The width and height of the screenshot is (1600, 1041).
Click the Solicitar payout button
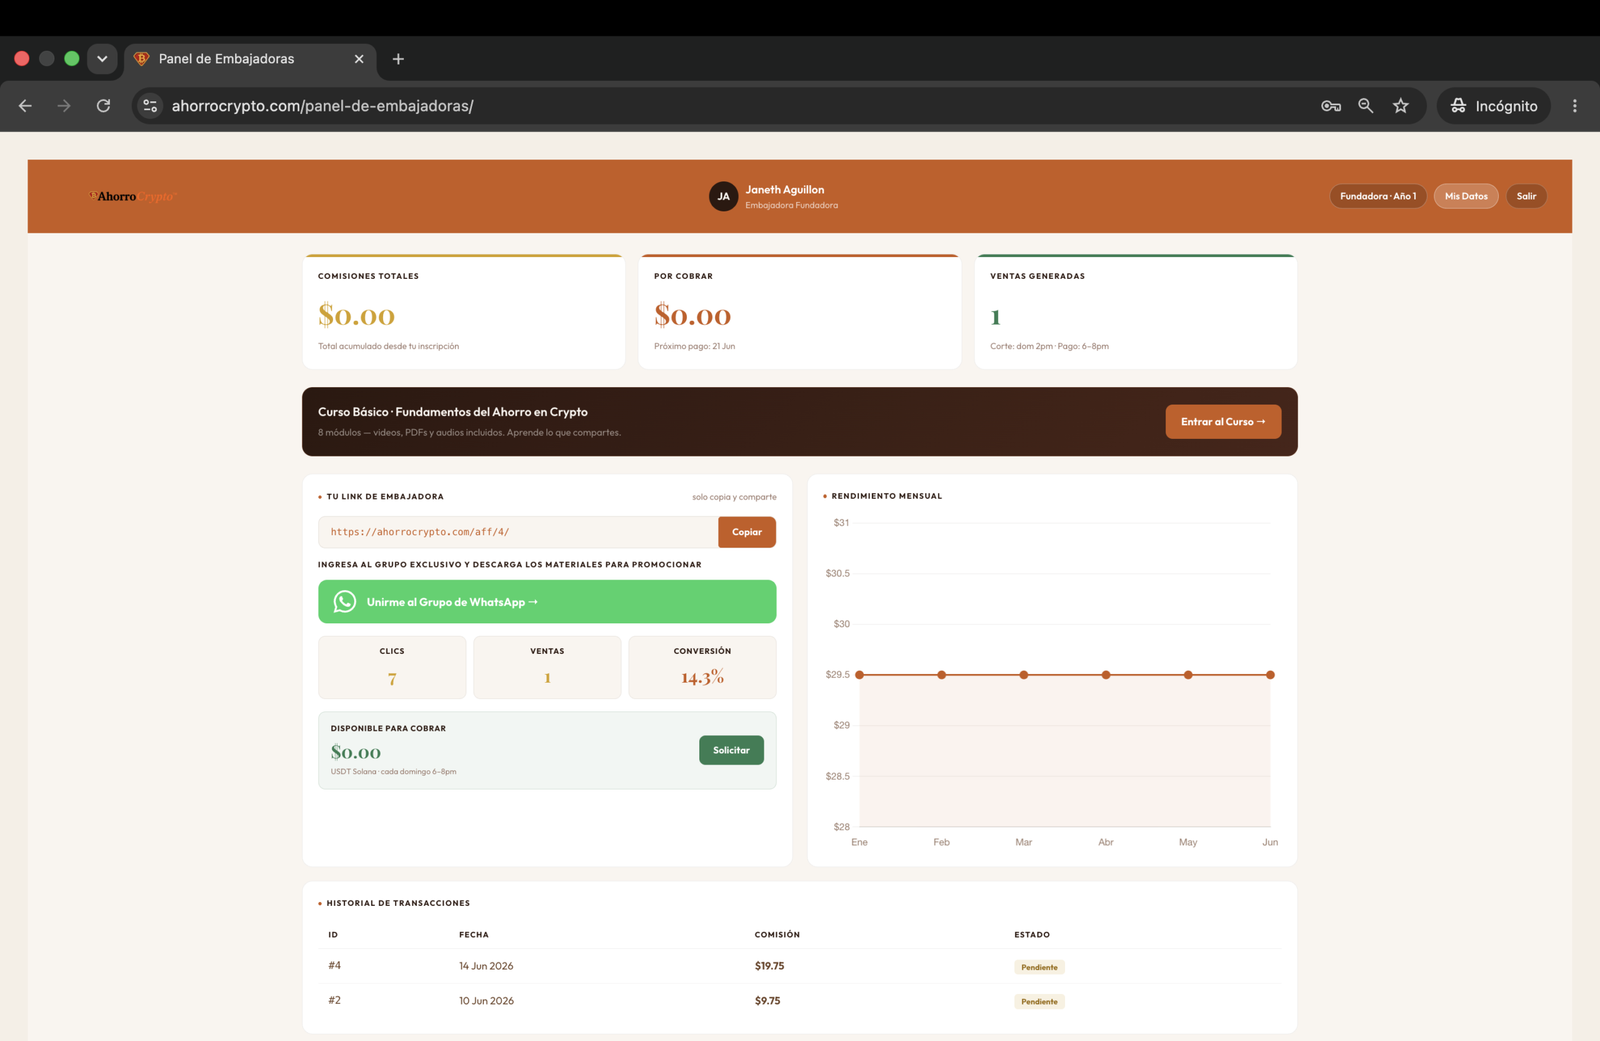(731, 750)
